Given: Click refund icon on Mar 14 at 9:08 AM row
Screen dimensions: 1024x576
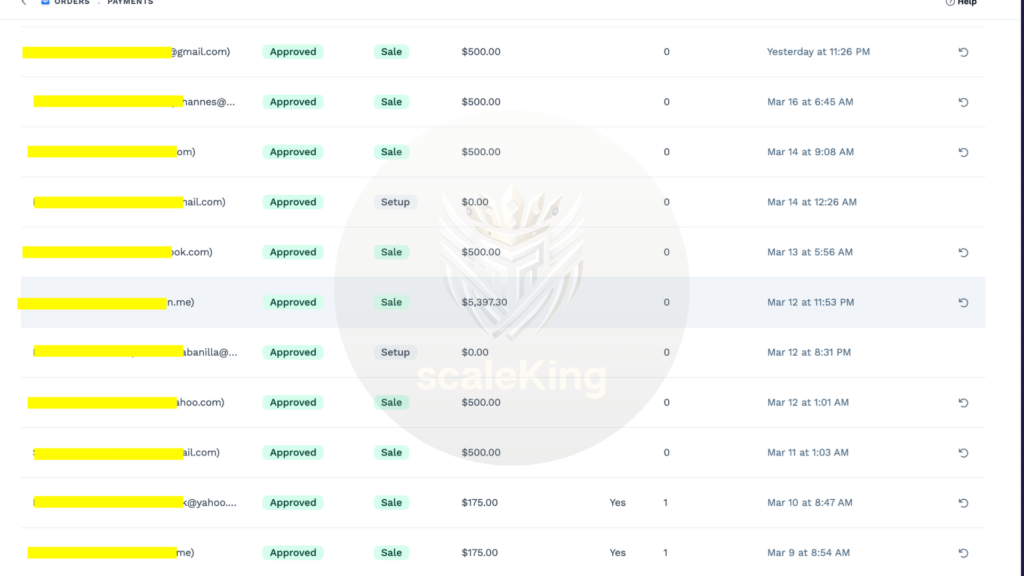Looking at the screenshot, I should [963, 152].
